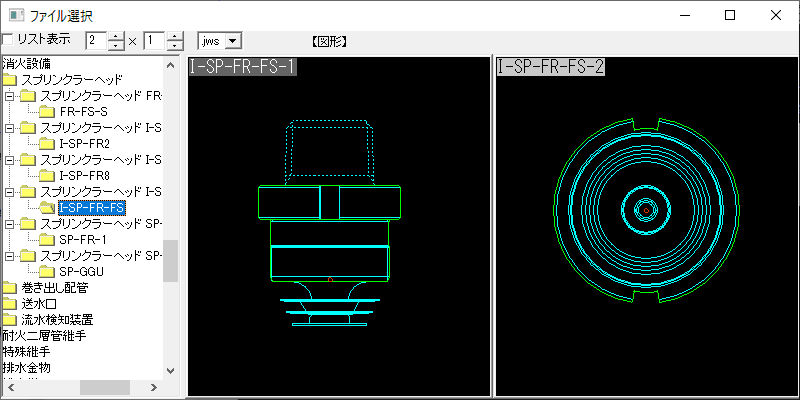800x400 pixels.
Task: Collapse the expander above FR-FS-S
Action: 9,96
